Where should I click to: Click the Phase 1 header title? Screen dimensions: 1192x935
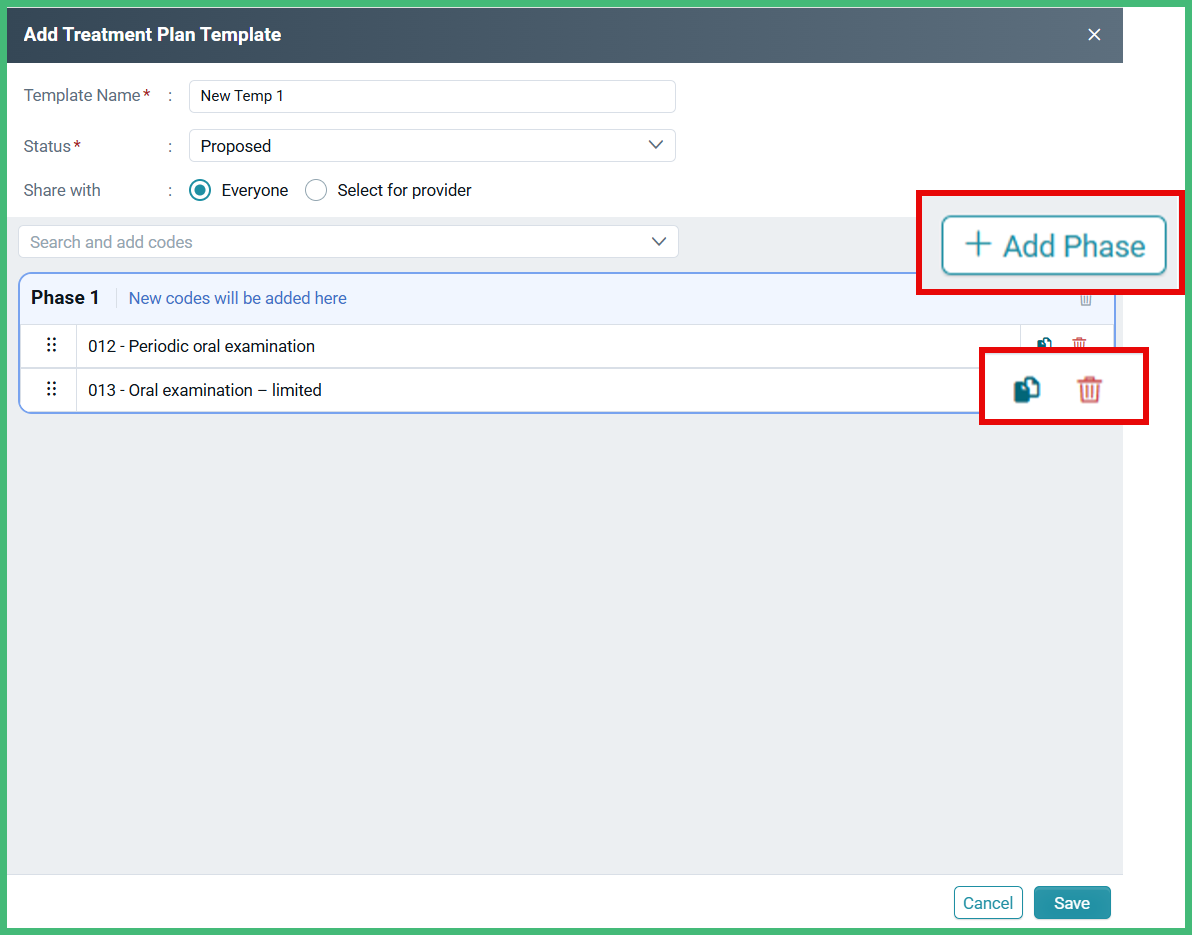(x=65, y=298)
